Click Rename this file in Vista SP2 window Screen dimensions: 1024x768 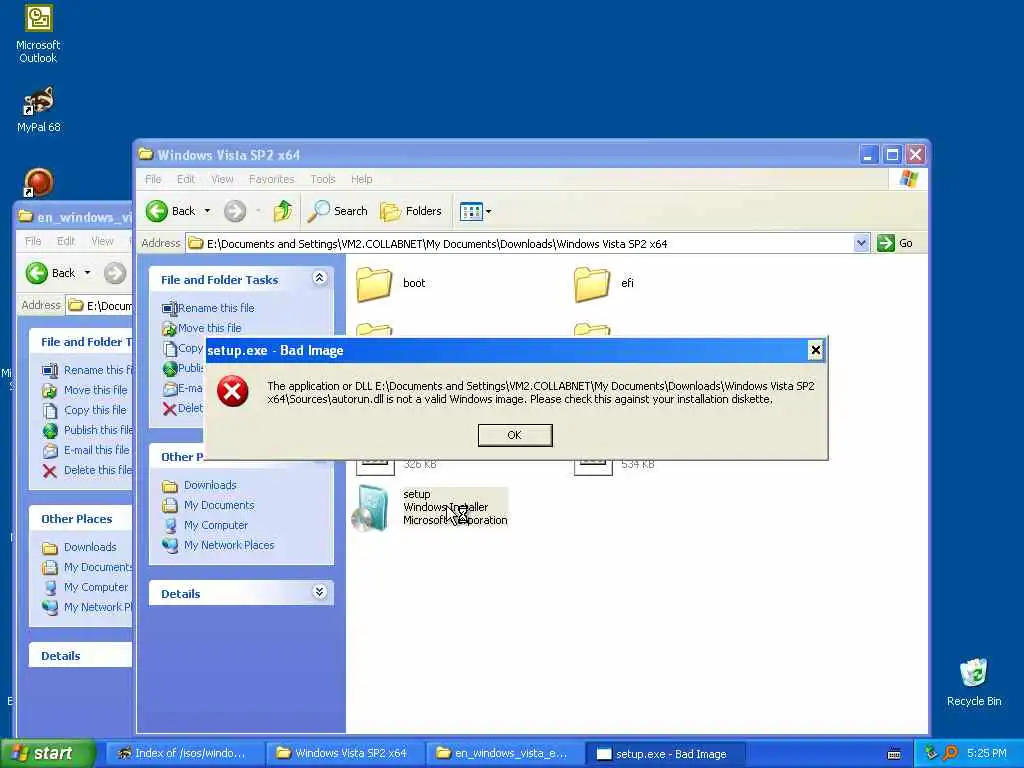pyautogui.click(x=208, y=308)
